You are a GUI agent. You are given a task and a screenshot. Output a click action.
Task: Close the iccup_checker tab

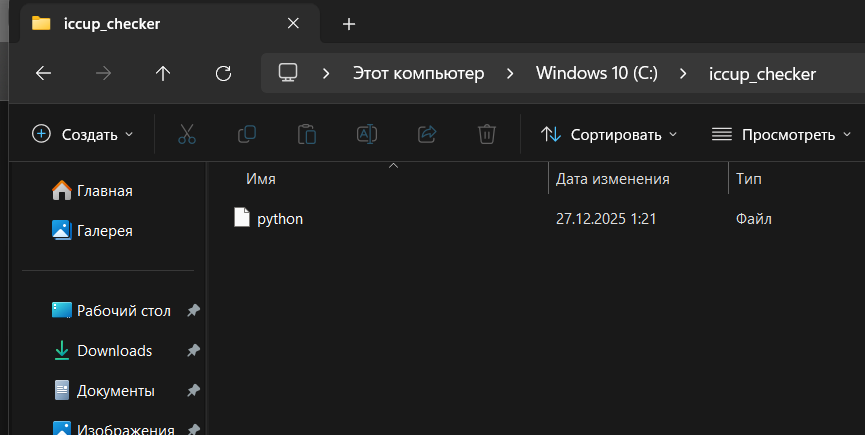tap(293, 23)
